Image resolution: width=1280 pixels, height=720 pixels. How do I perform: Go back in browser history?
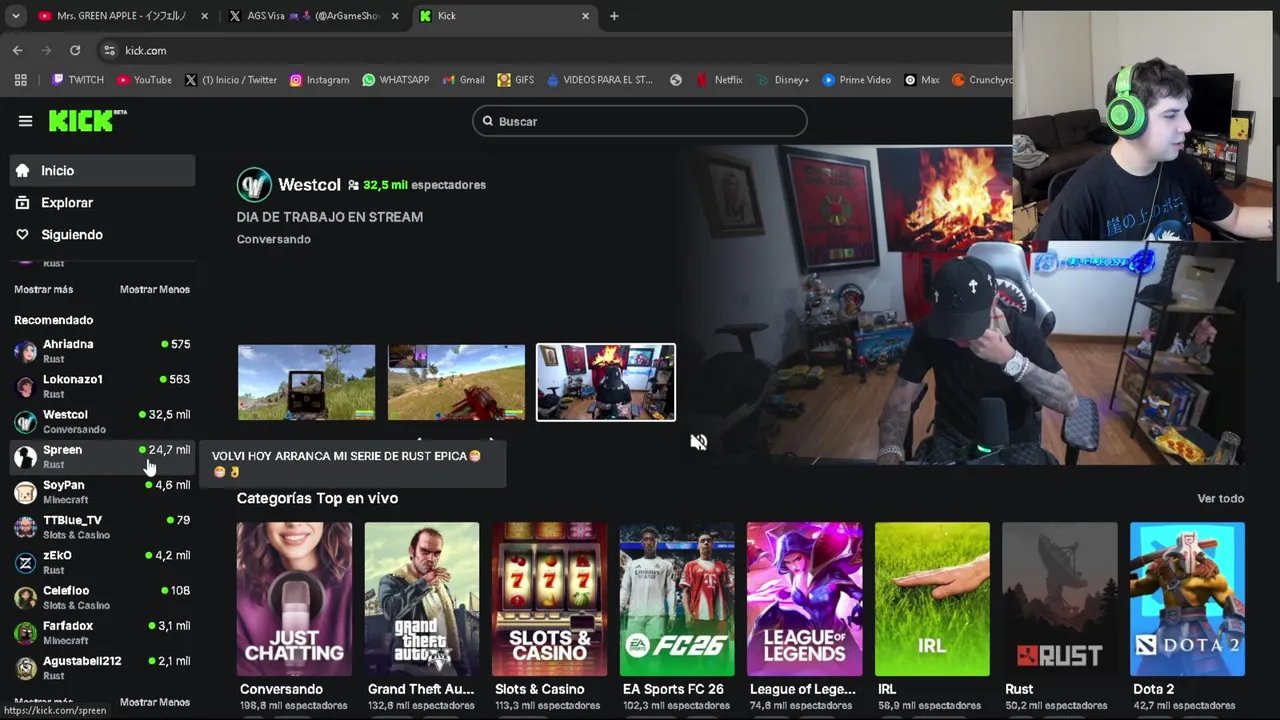17,50
